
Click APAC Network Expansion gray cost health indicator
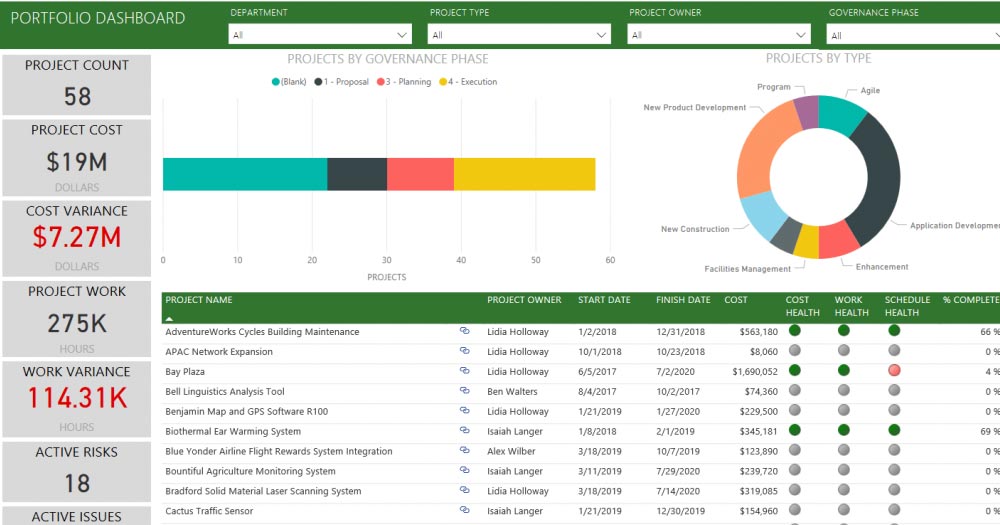[795, 350]
